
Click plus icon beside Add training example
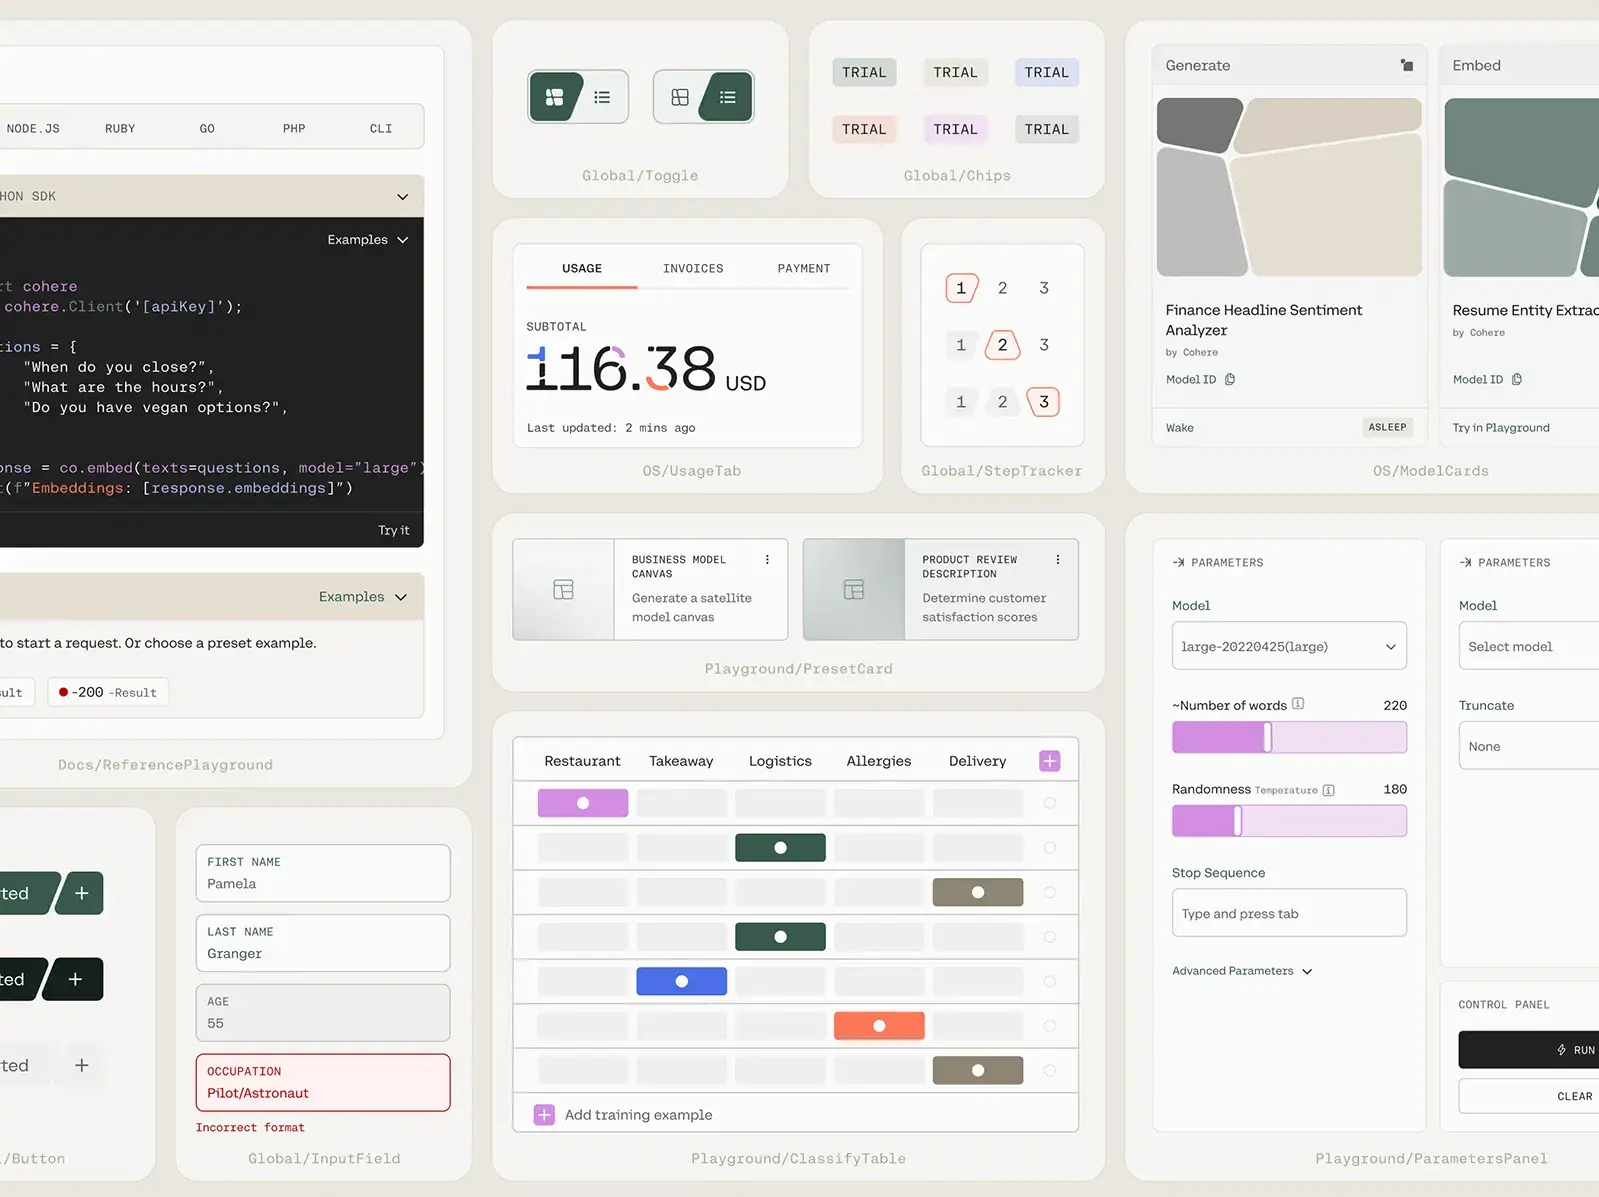pos(544,1115)
